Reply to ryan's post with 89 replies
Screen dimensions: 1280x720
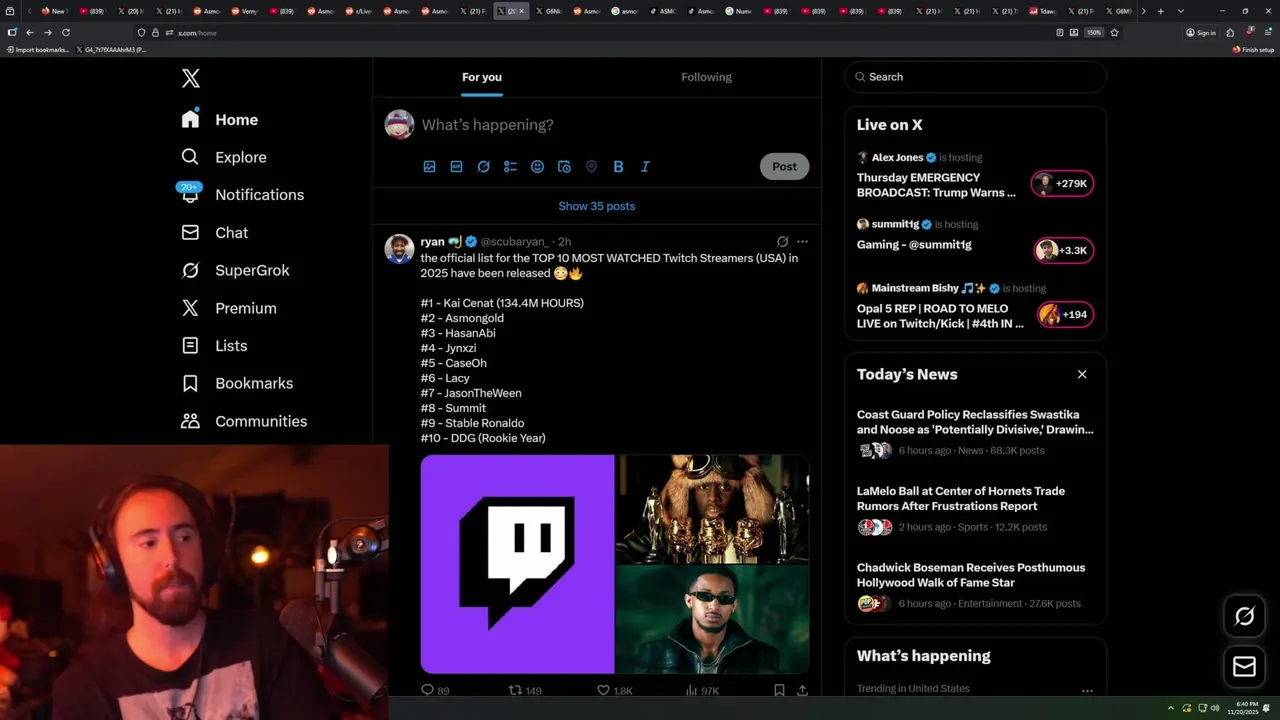[x=435, y=690]
